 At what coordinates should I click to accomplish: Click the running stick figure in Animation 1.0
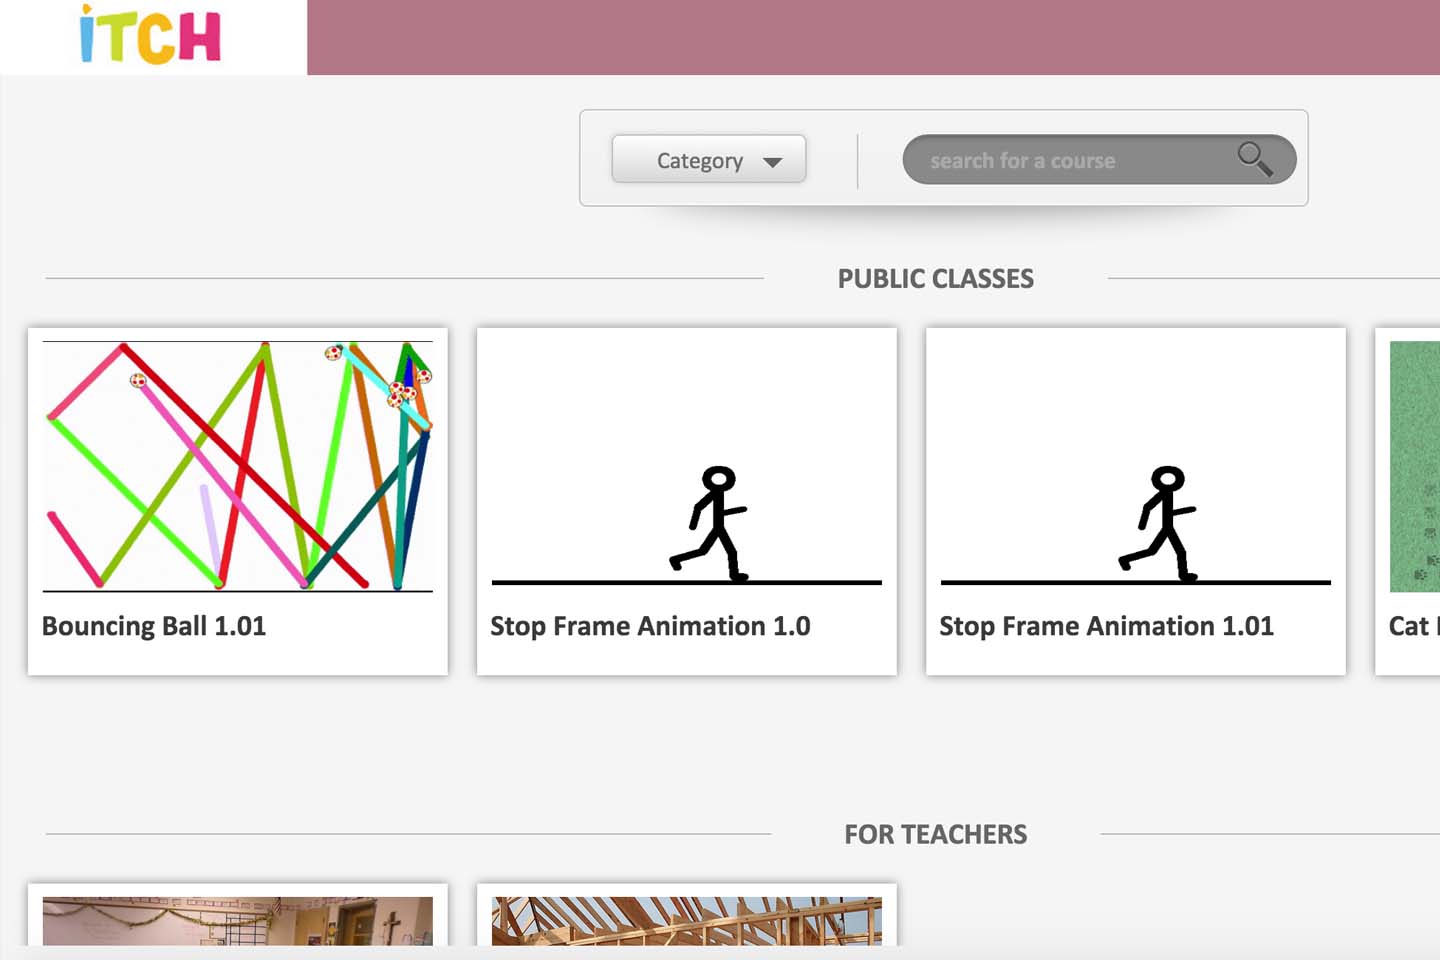710,523
